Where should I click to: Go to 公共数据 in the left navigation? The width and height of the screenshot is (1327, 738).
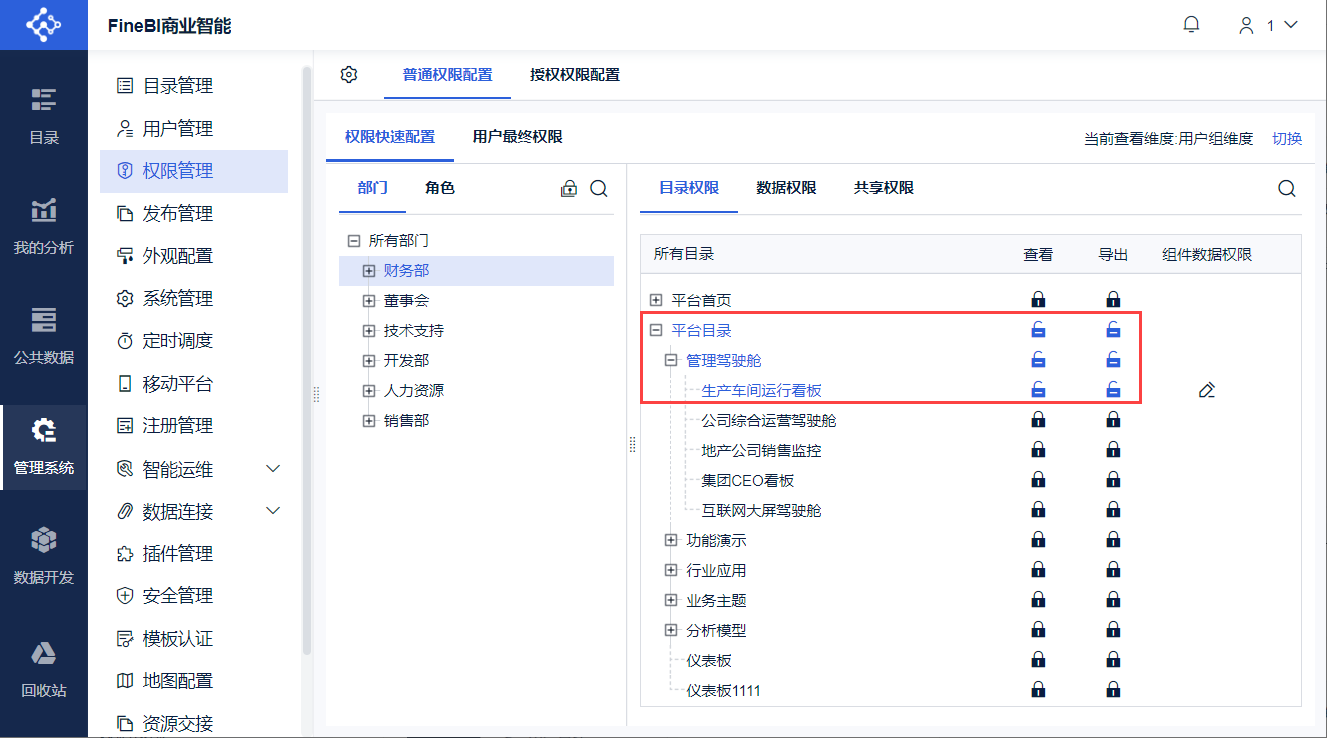click(x=44, y=336)
